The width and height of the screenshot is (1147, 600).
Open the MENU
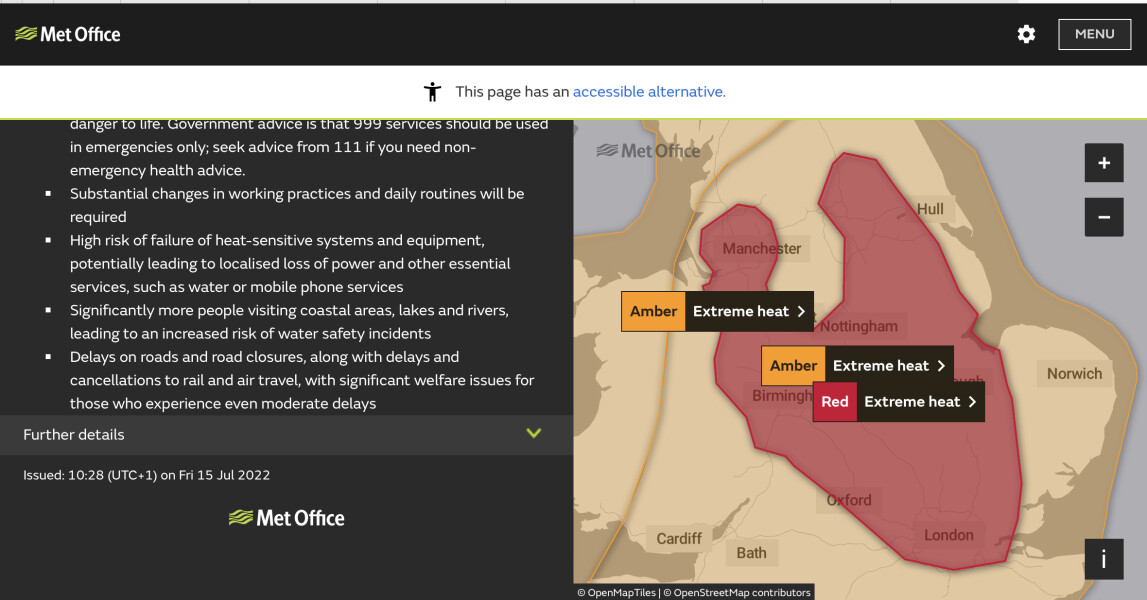pos(1094,34)
